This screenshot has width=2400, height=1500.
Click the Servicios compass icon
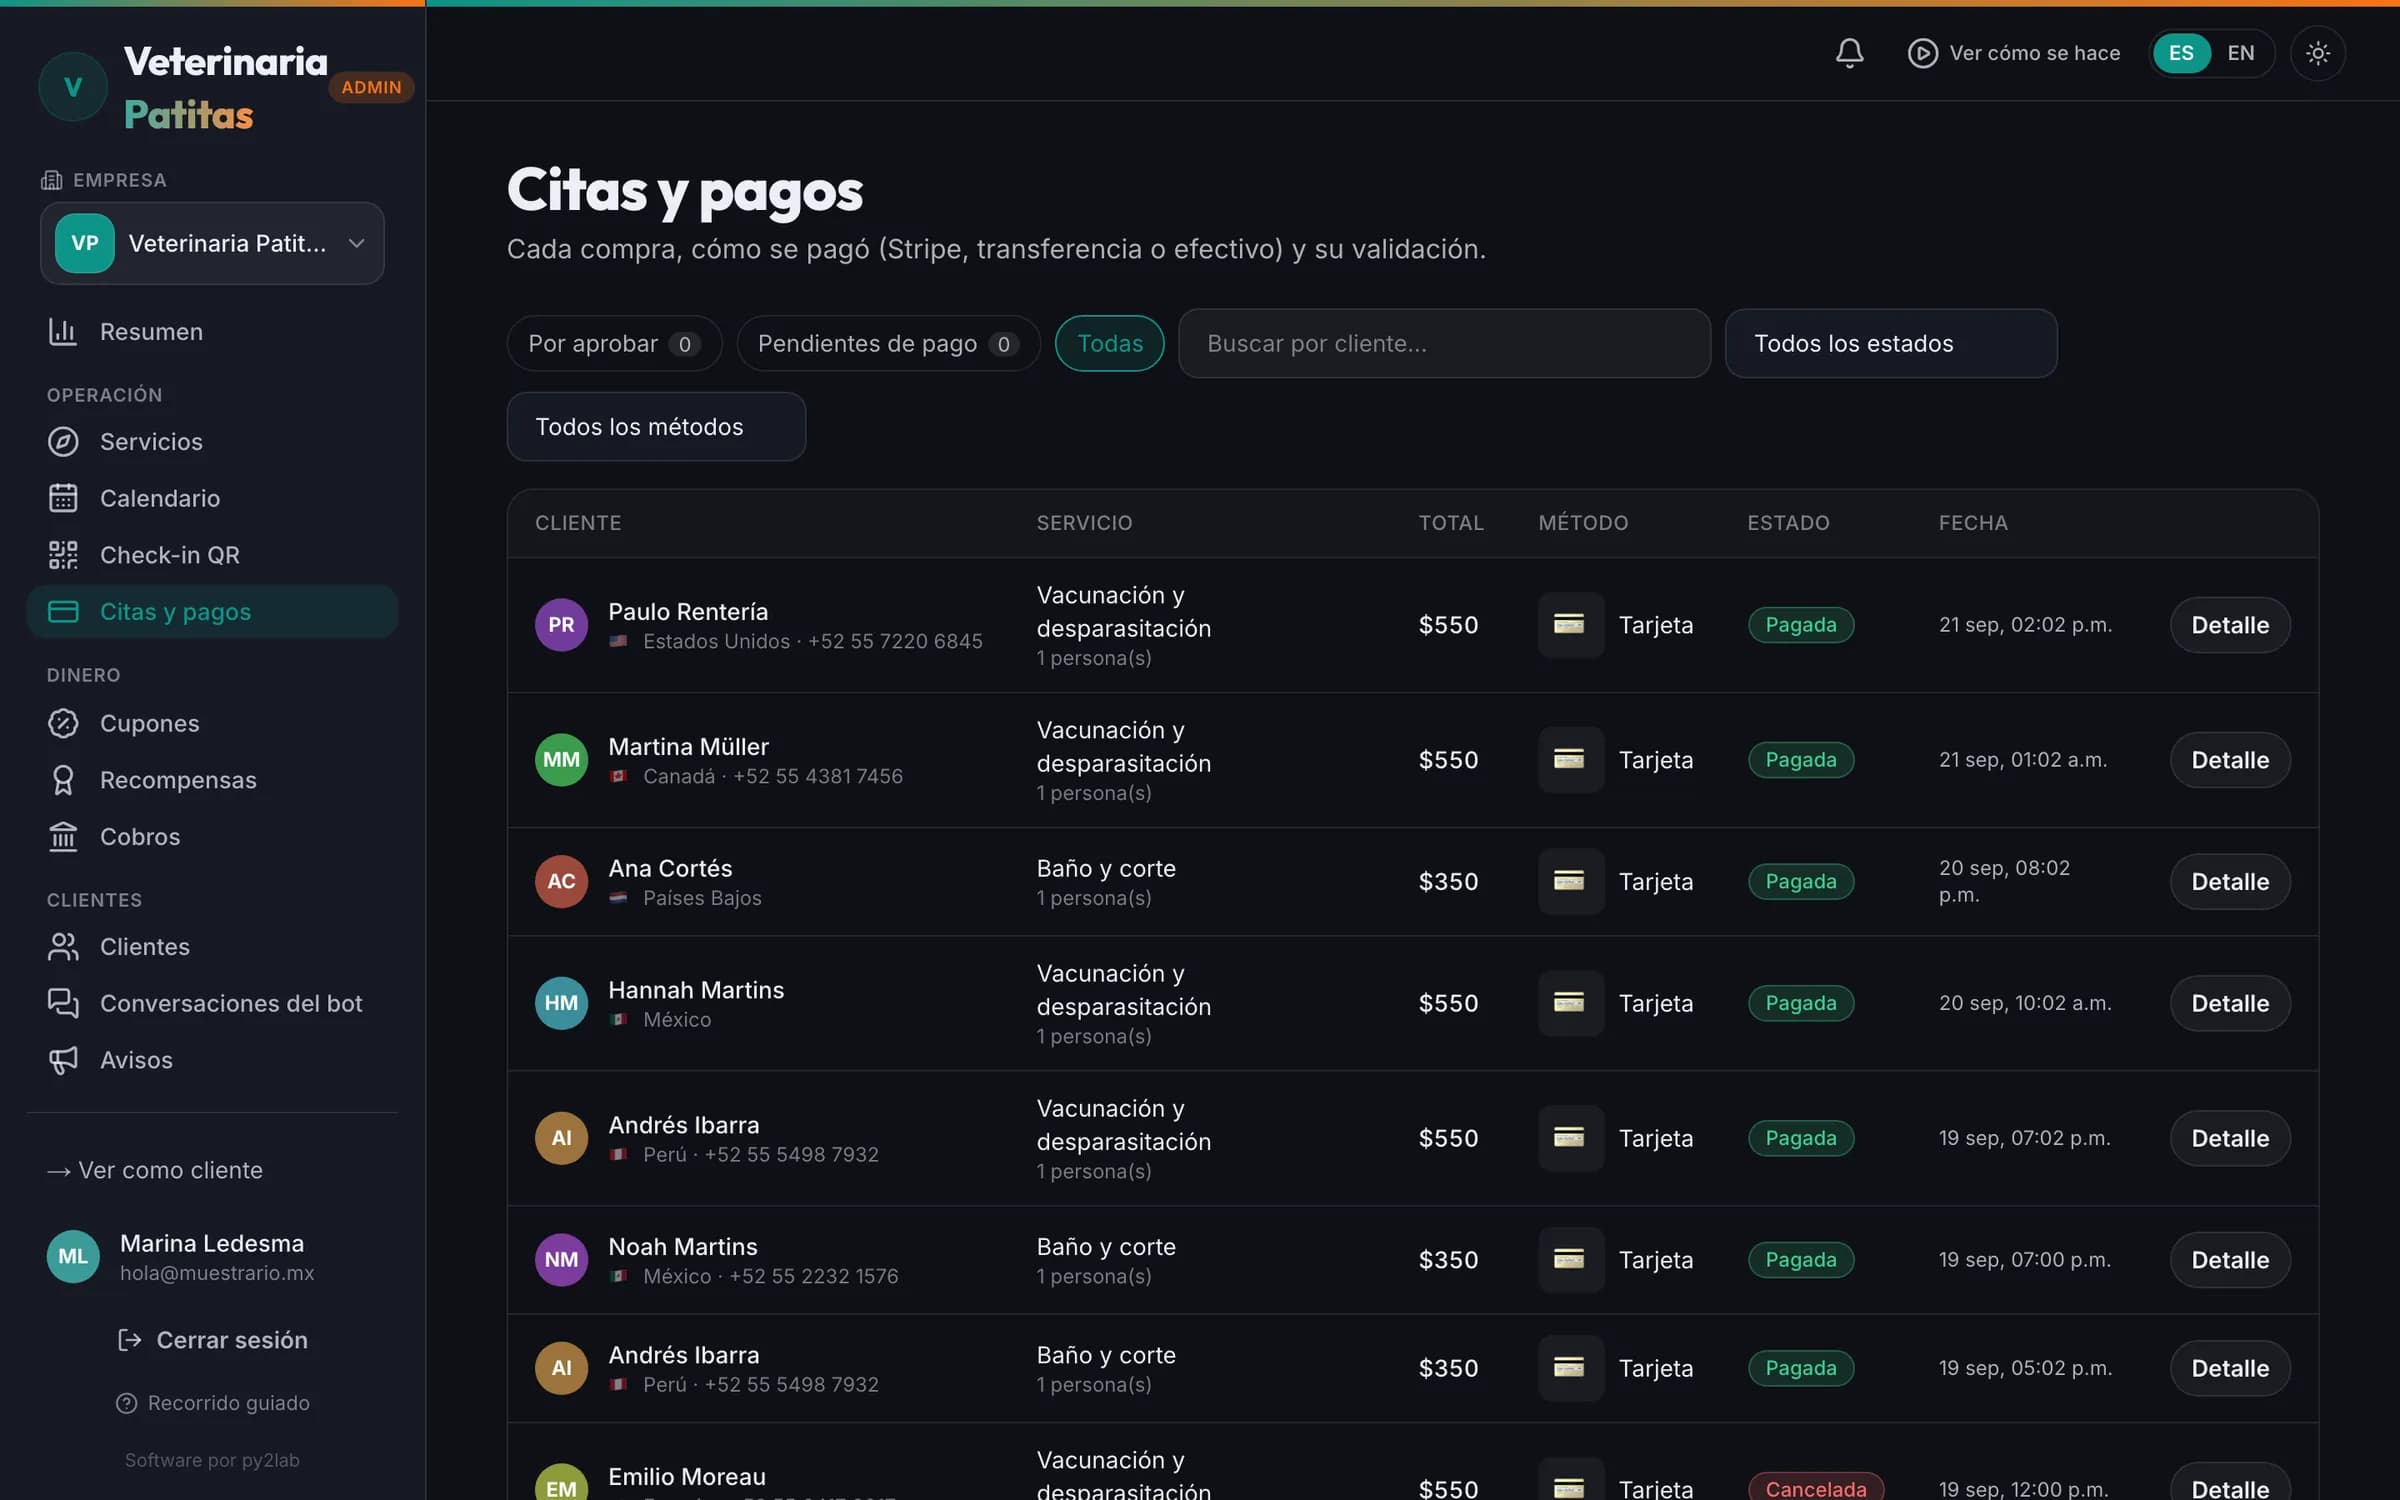[x=63, y=441]
